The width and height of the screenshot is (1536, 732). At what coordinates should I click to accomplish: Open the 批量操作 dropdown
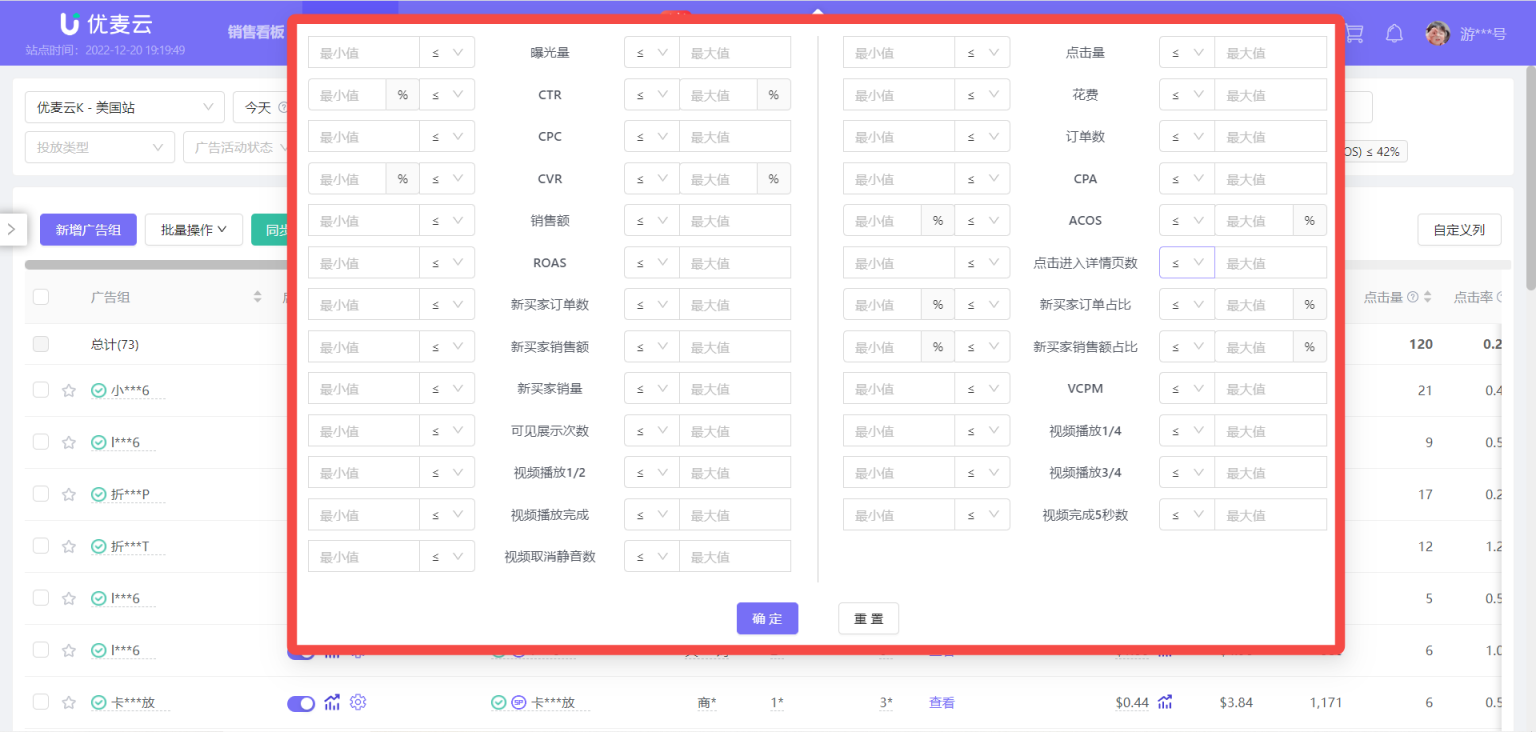click(194, 229)
